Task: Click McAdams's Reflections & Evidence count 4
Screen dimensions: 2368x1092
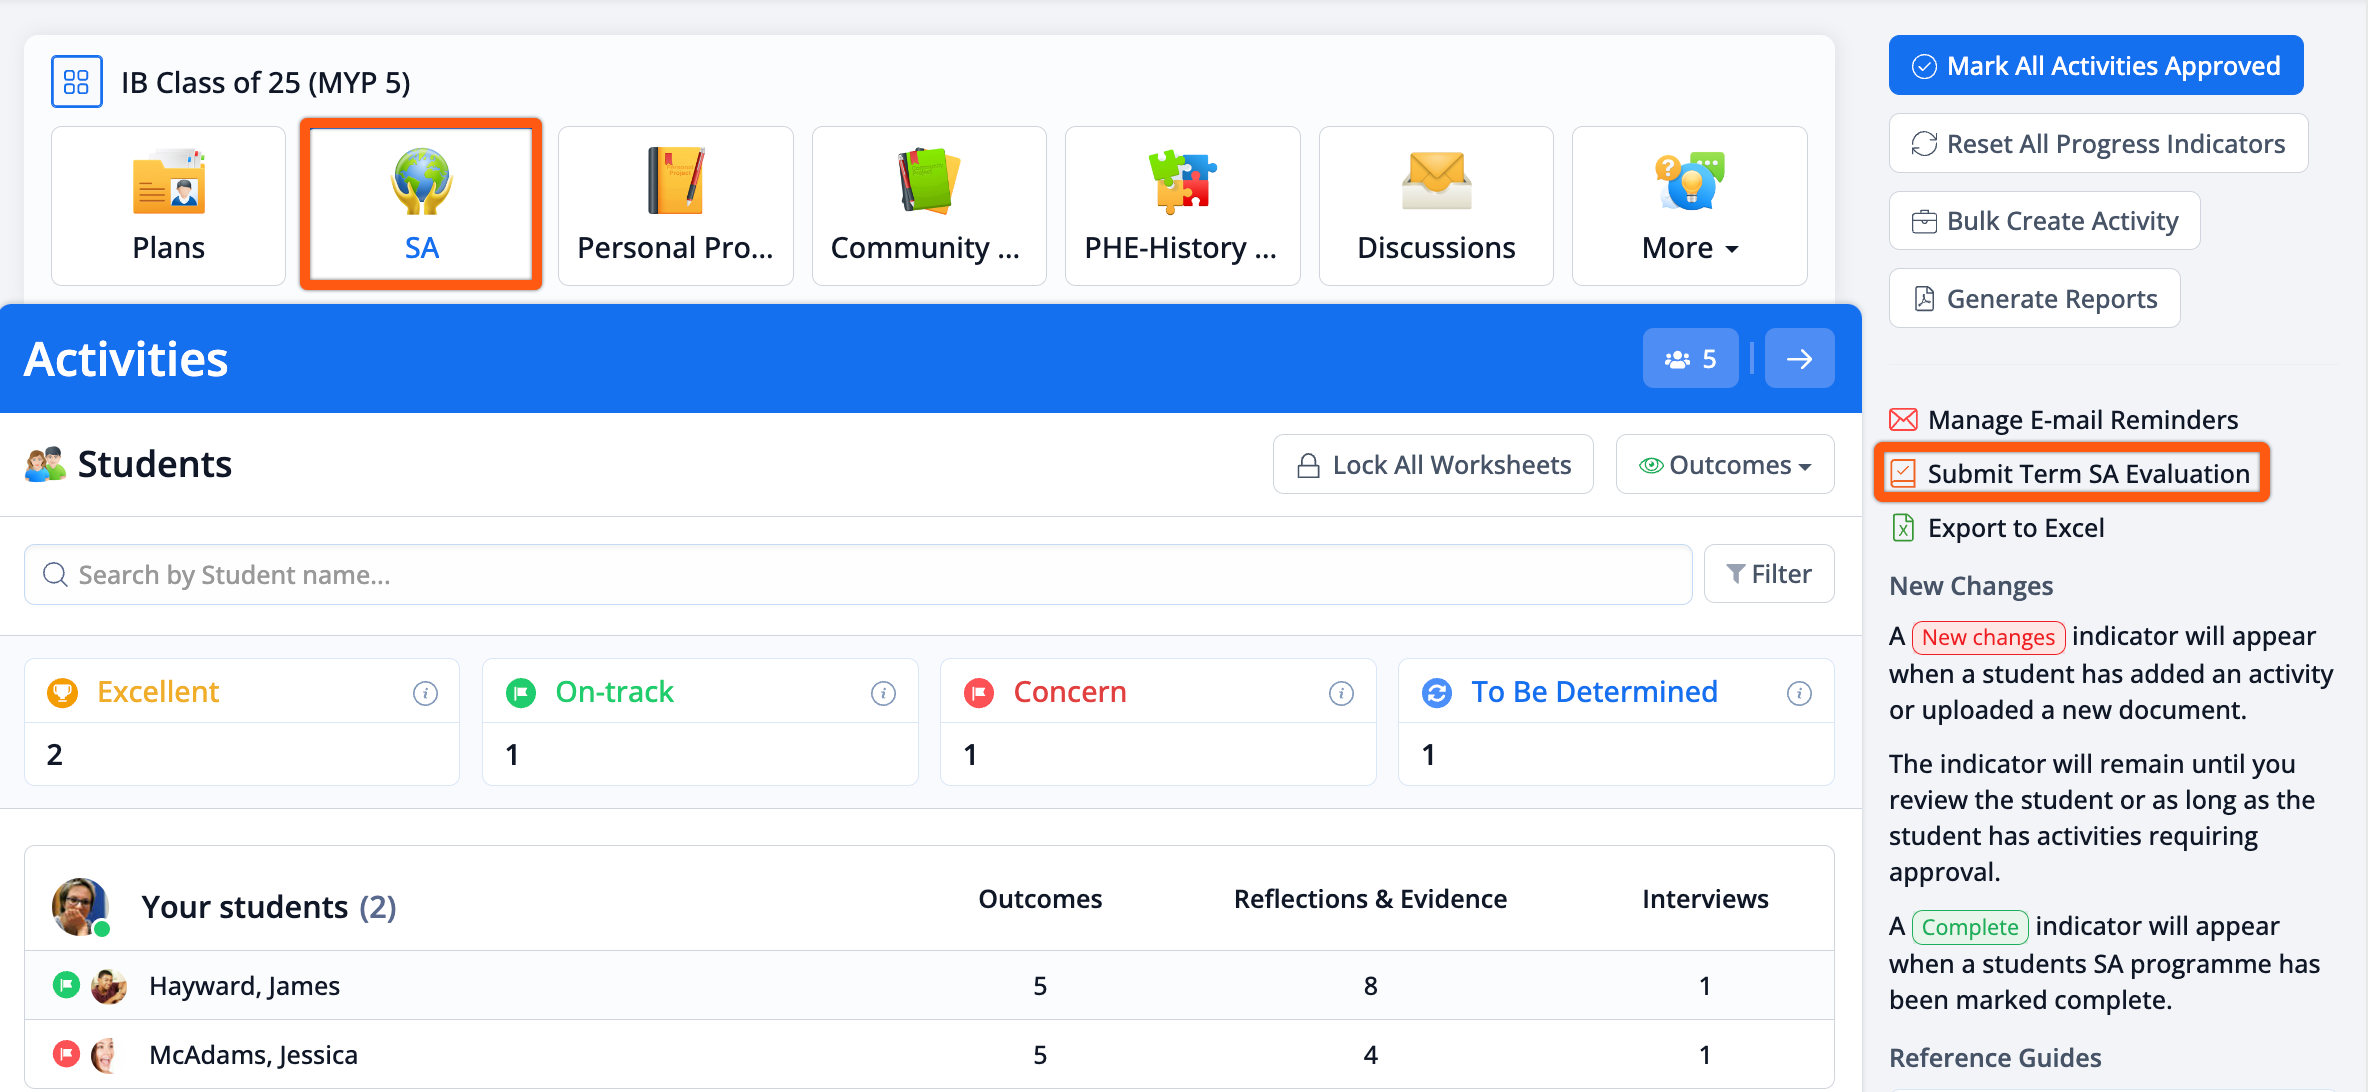Action: (1370, 1055)
